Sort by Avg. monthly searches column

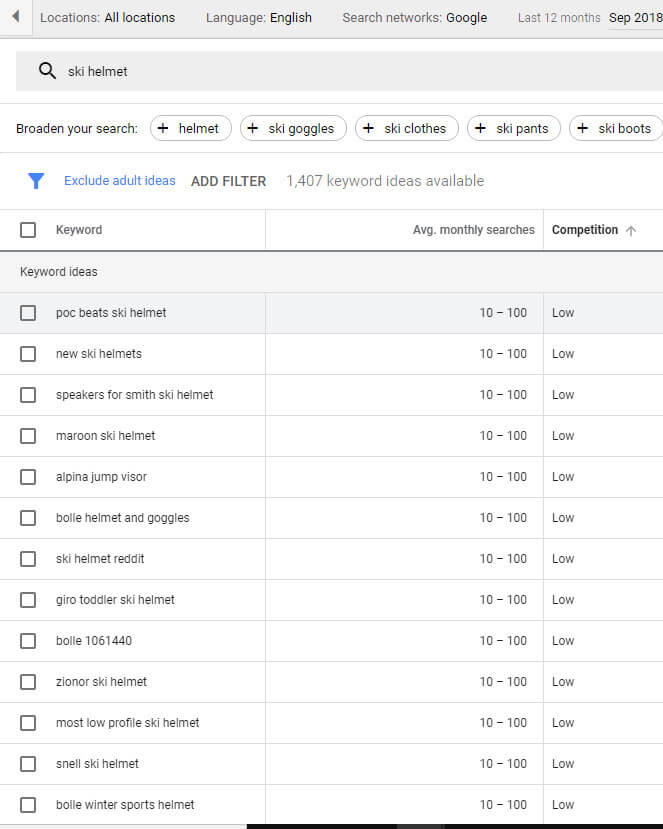[x=473, y=230]
